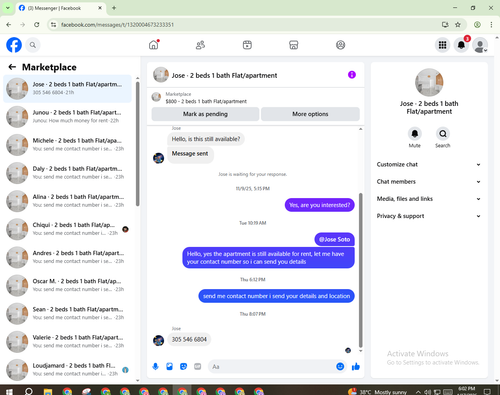
Task: Open the Video (Reels) nav icon
Action: point(247,45)
